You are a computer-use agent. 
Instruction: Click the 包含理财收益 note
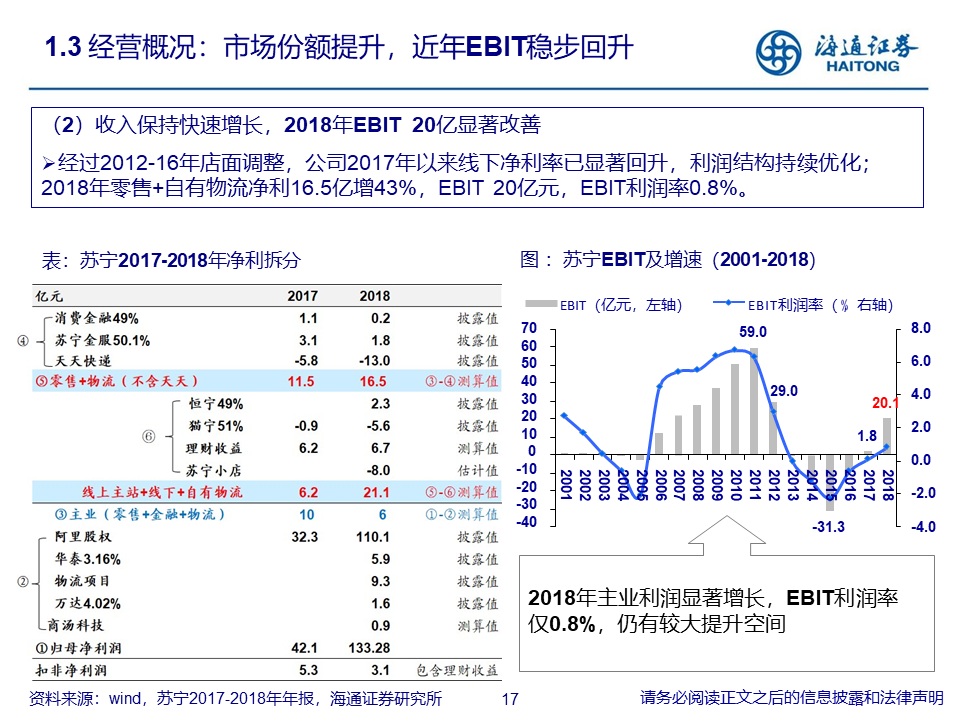click(457, 670)
